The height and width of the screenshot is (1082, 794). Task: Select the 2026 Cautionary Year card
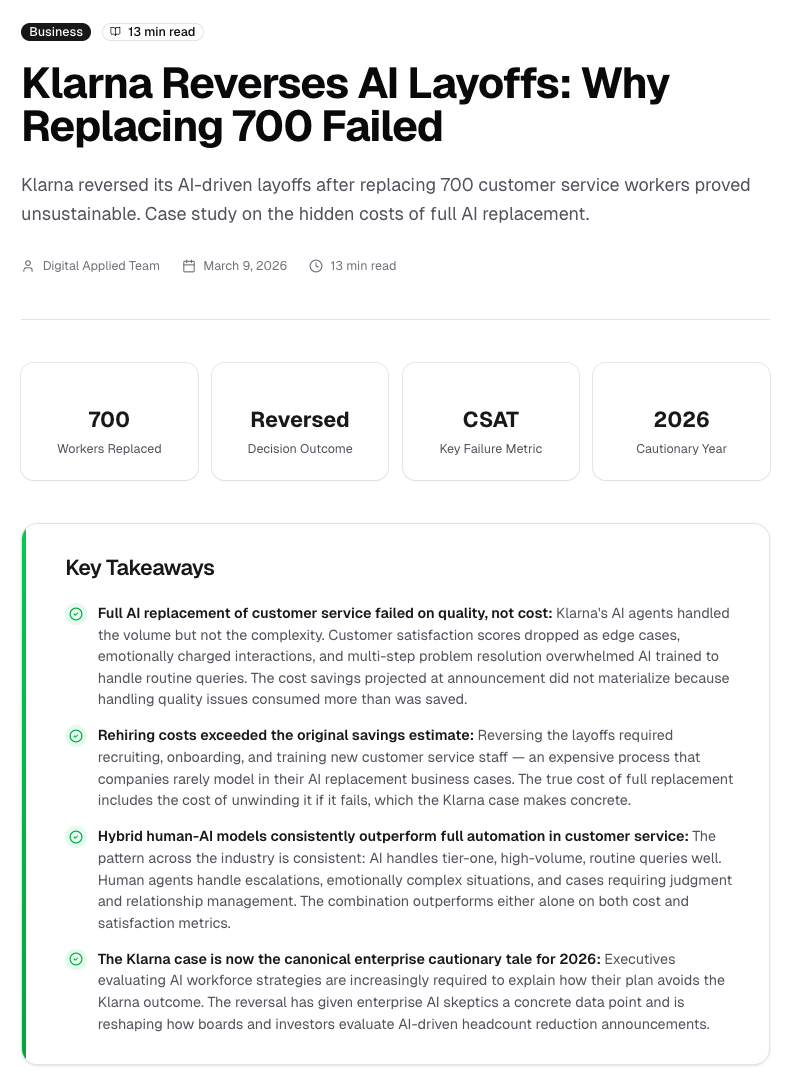(x=682, y=422)
